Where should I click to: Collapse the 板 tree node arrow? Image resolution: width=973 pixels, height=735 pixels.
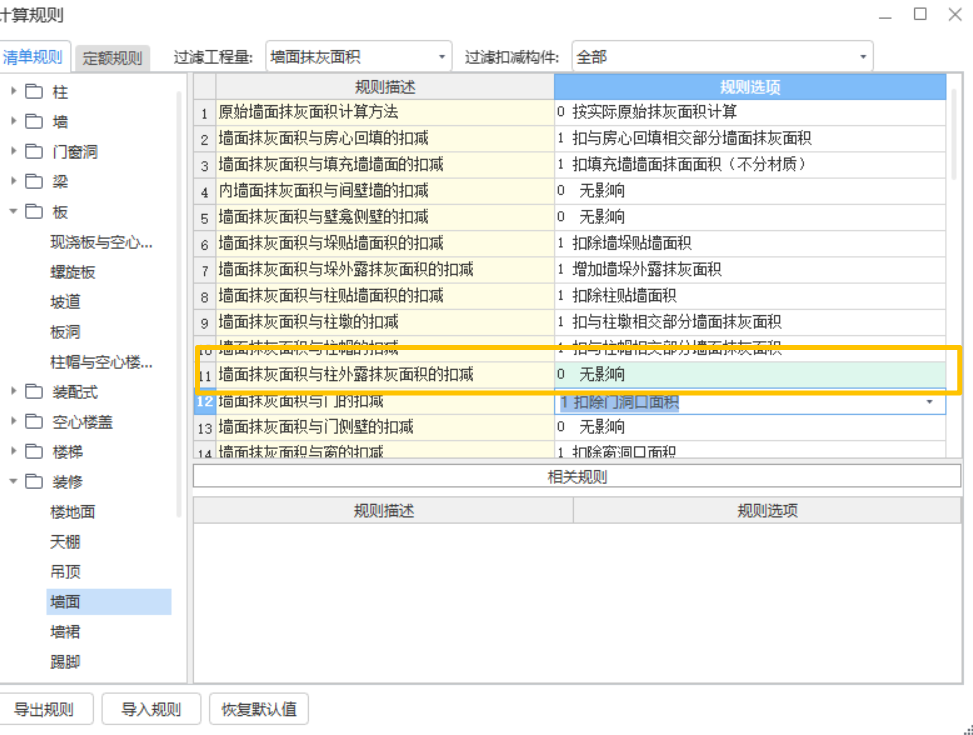coord(13,211)
